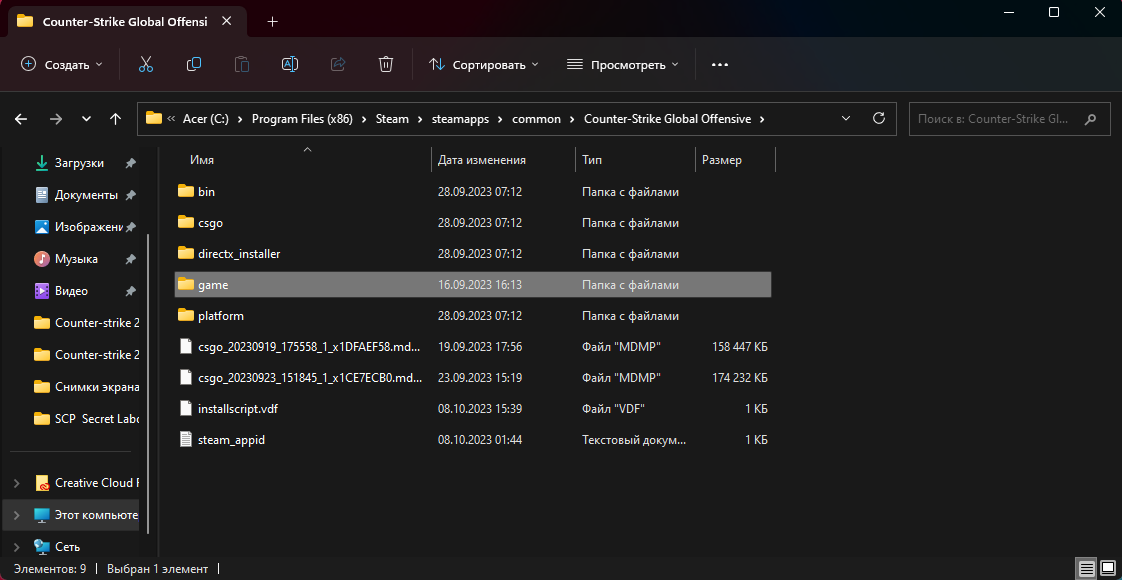This screenshot has width=1122, height=580.
Task: Click the Copy icon in toolbar
Action: click(194, 64)
